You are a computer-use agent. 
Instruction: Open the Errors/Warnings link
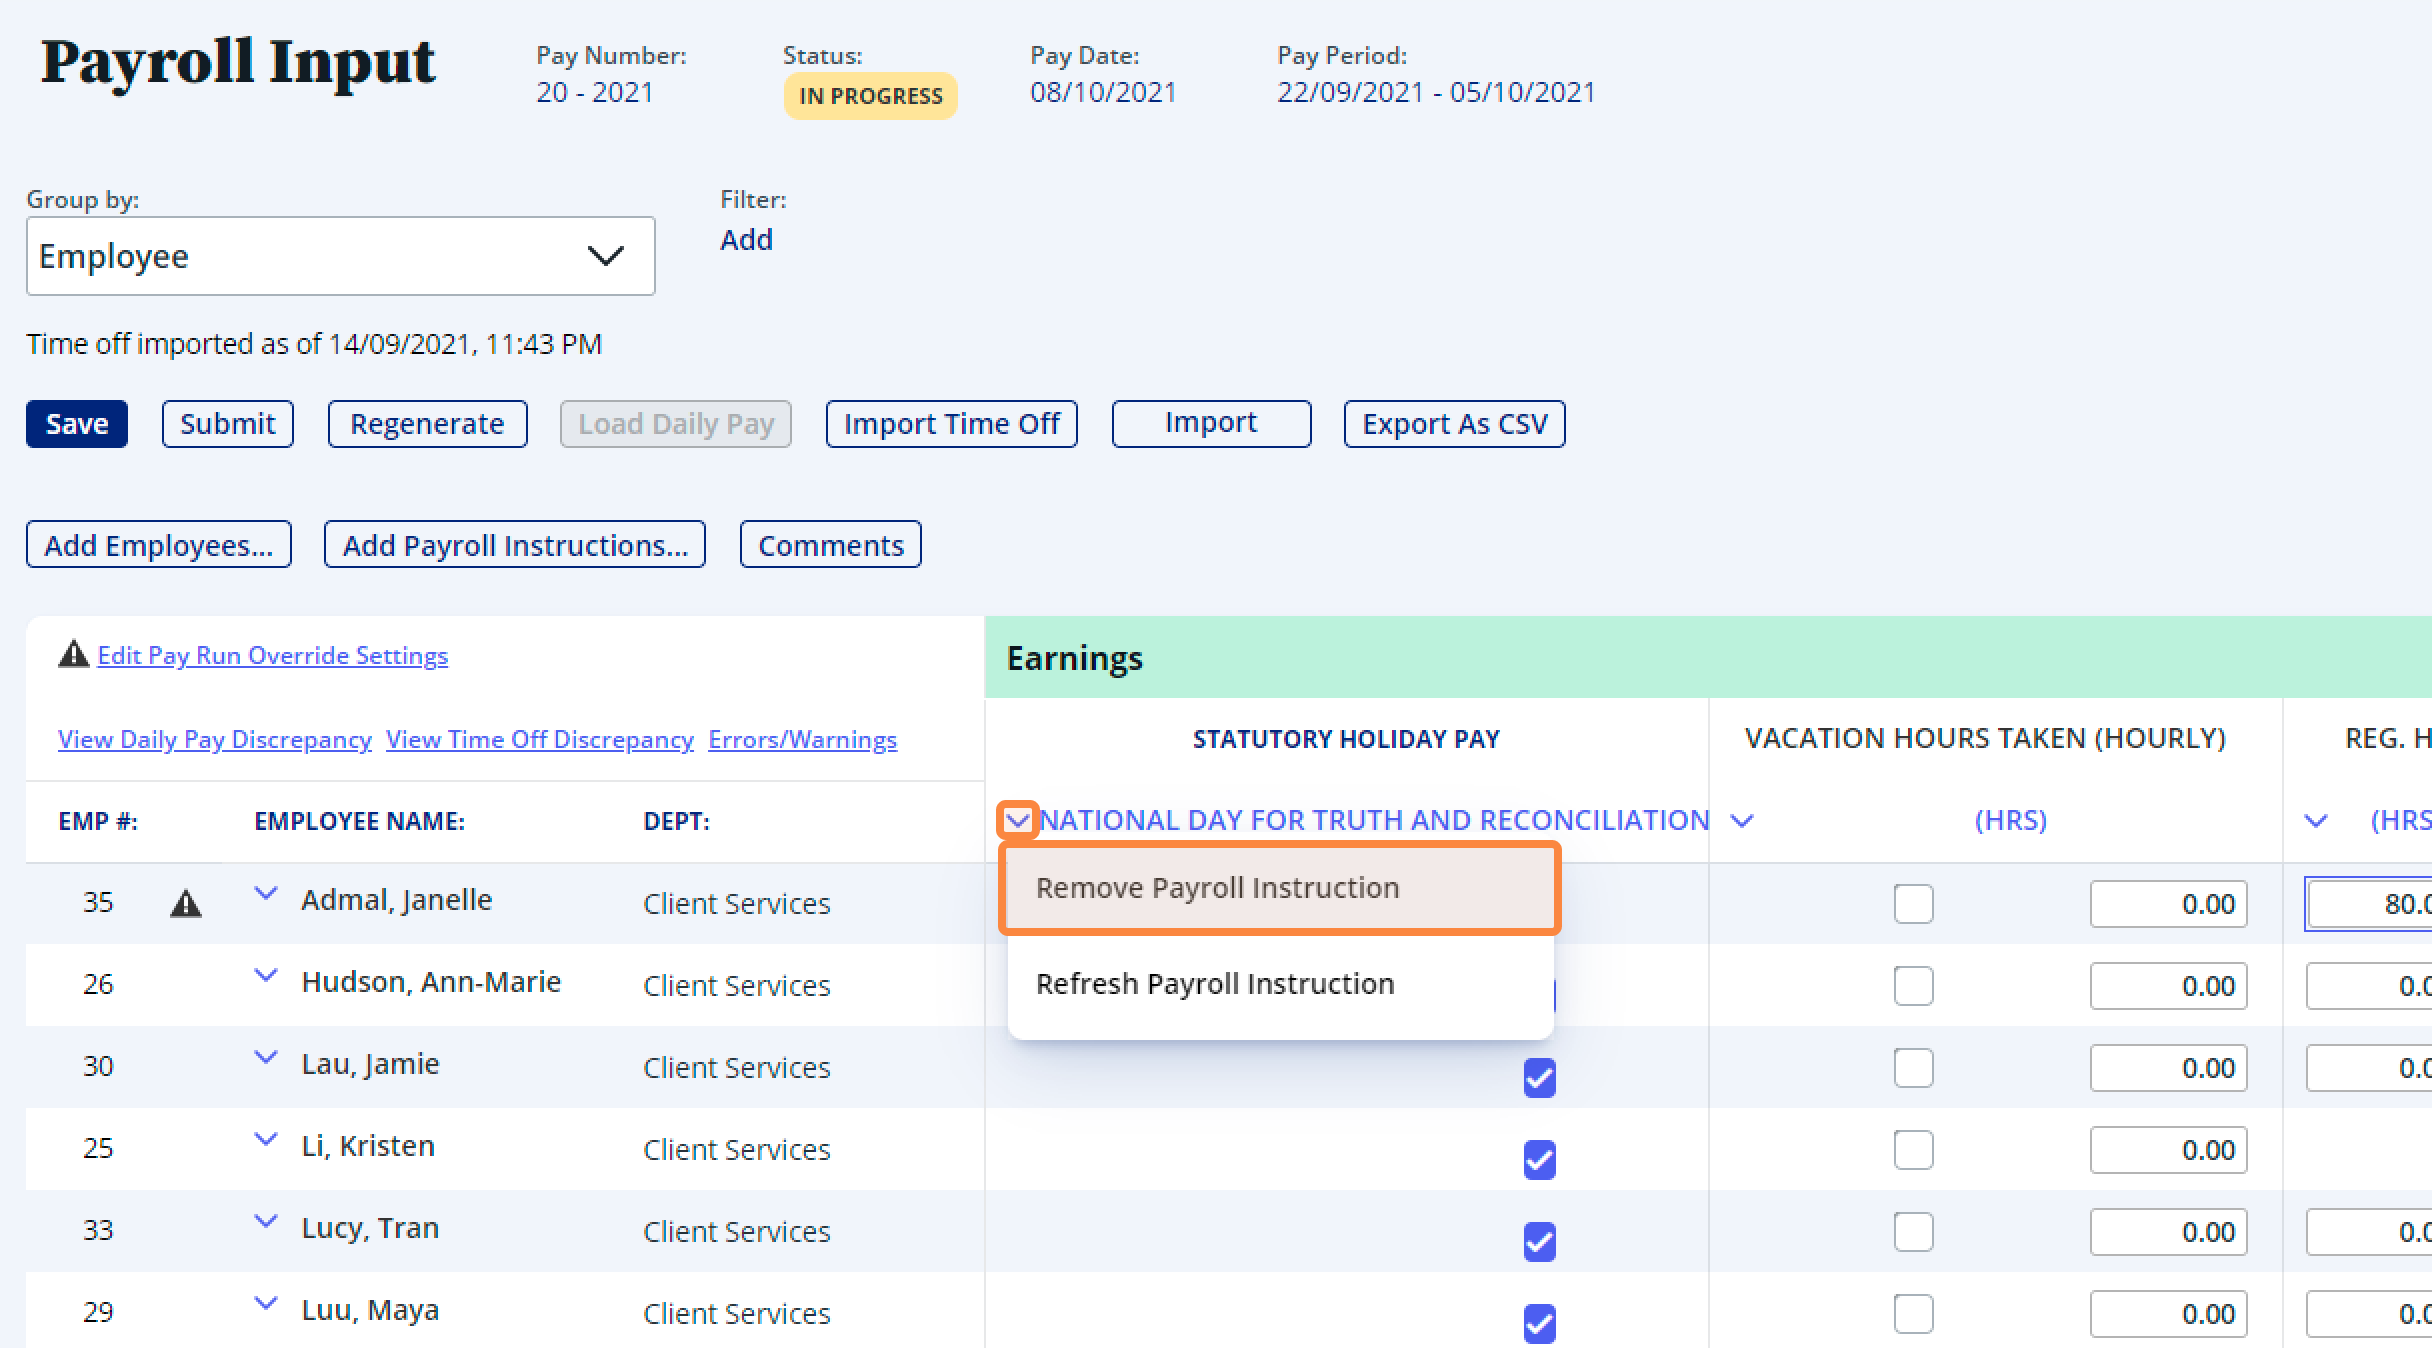803,740
